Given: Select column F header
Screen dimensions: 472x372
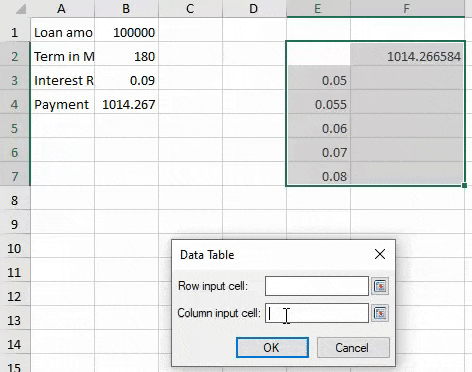Looking at the screenshot, I should 407,9.
